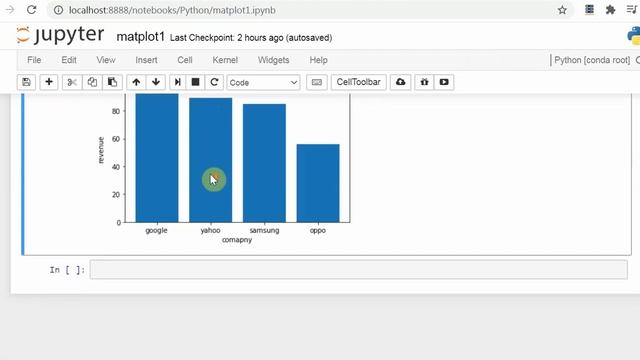Click the 'comapny' x-axis title

click(237, 240)
